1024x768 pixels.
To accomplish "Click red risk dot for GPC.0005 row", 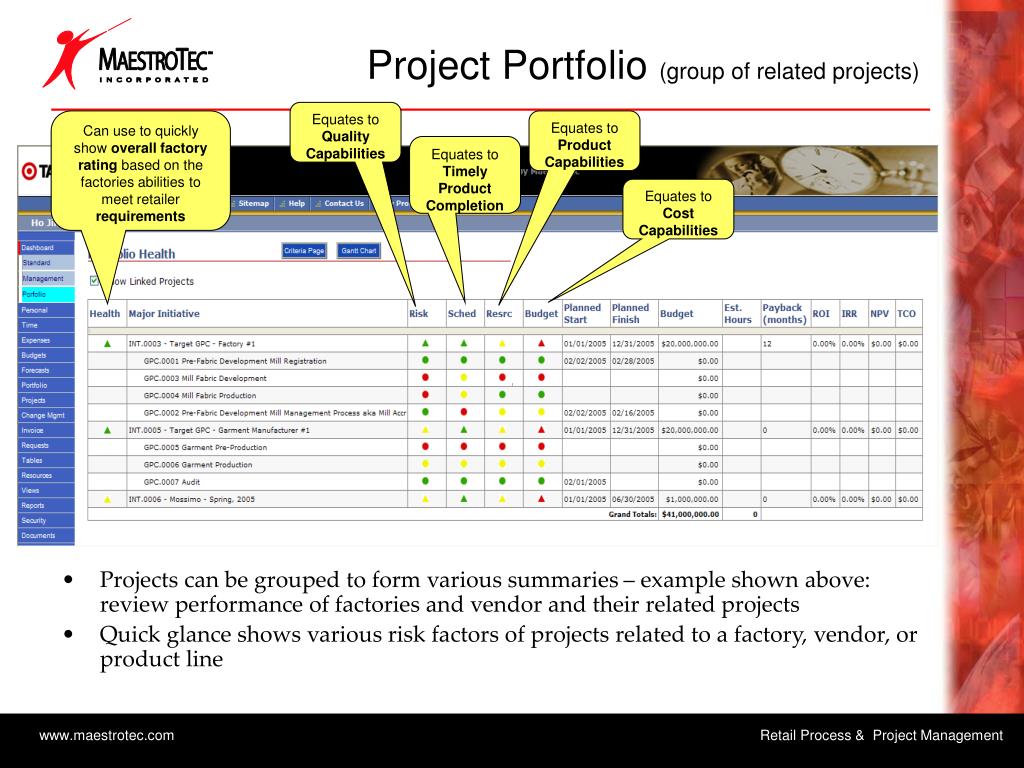I will pyautogui.click(x=425, y=447).
